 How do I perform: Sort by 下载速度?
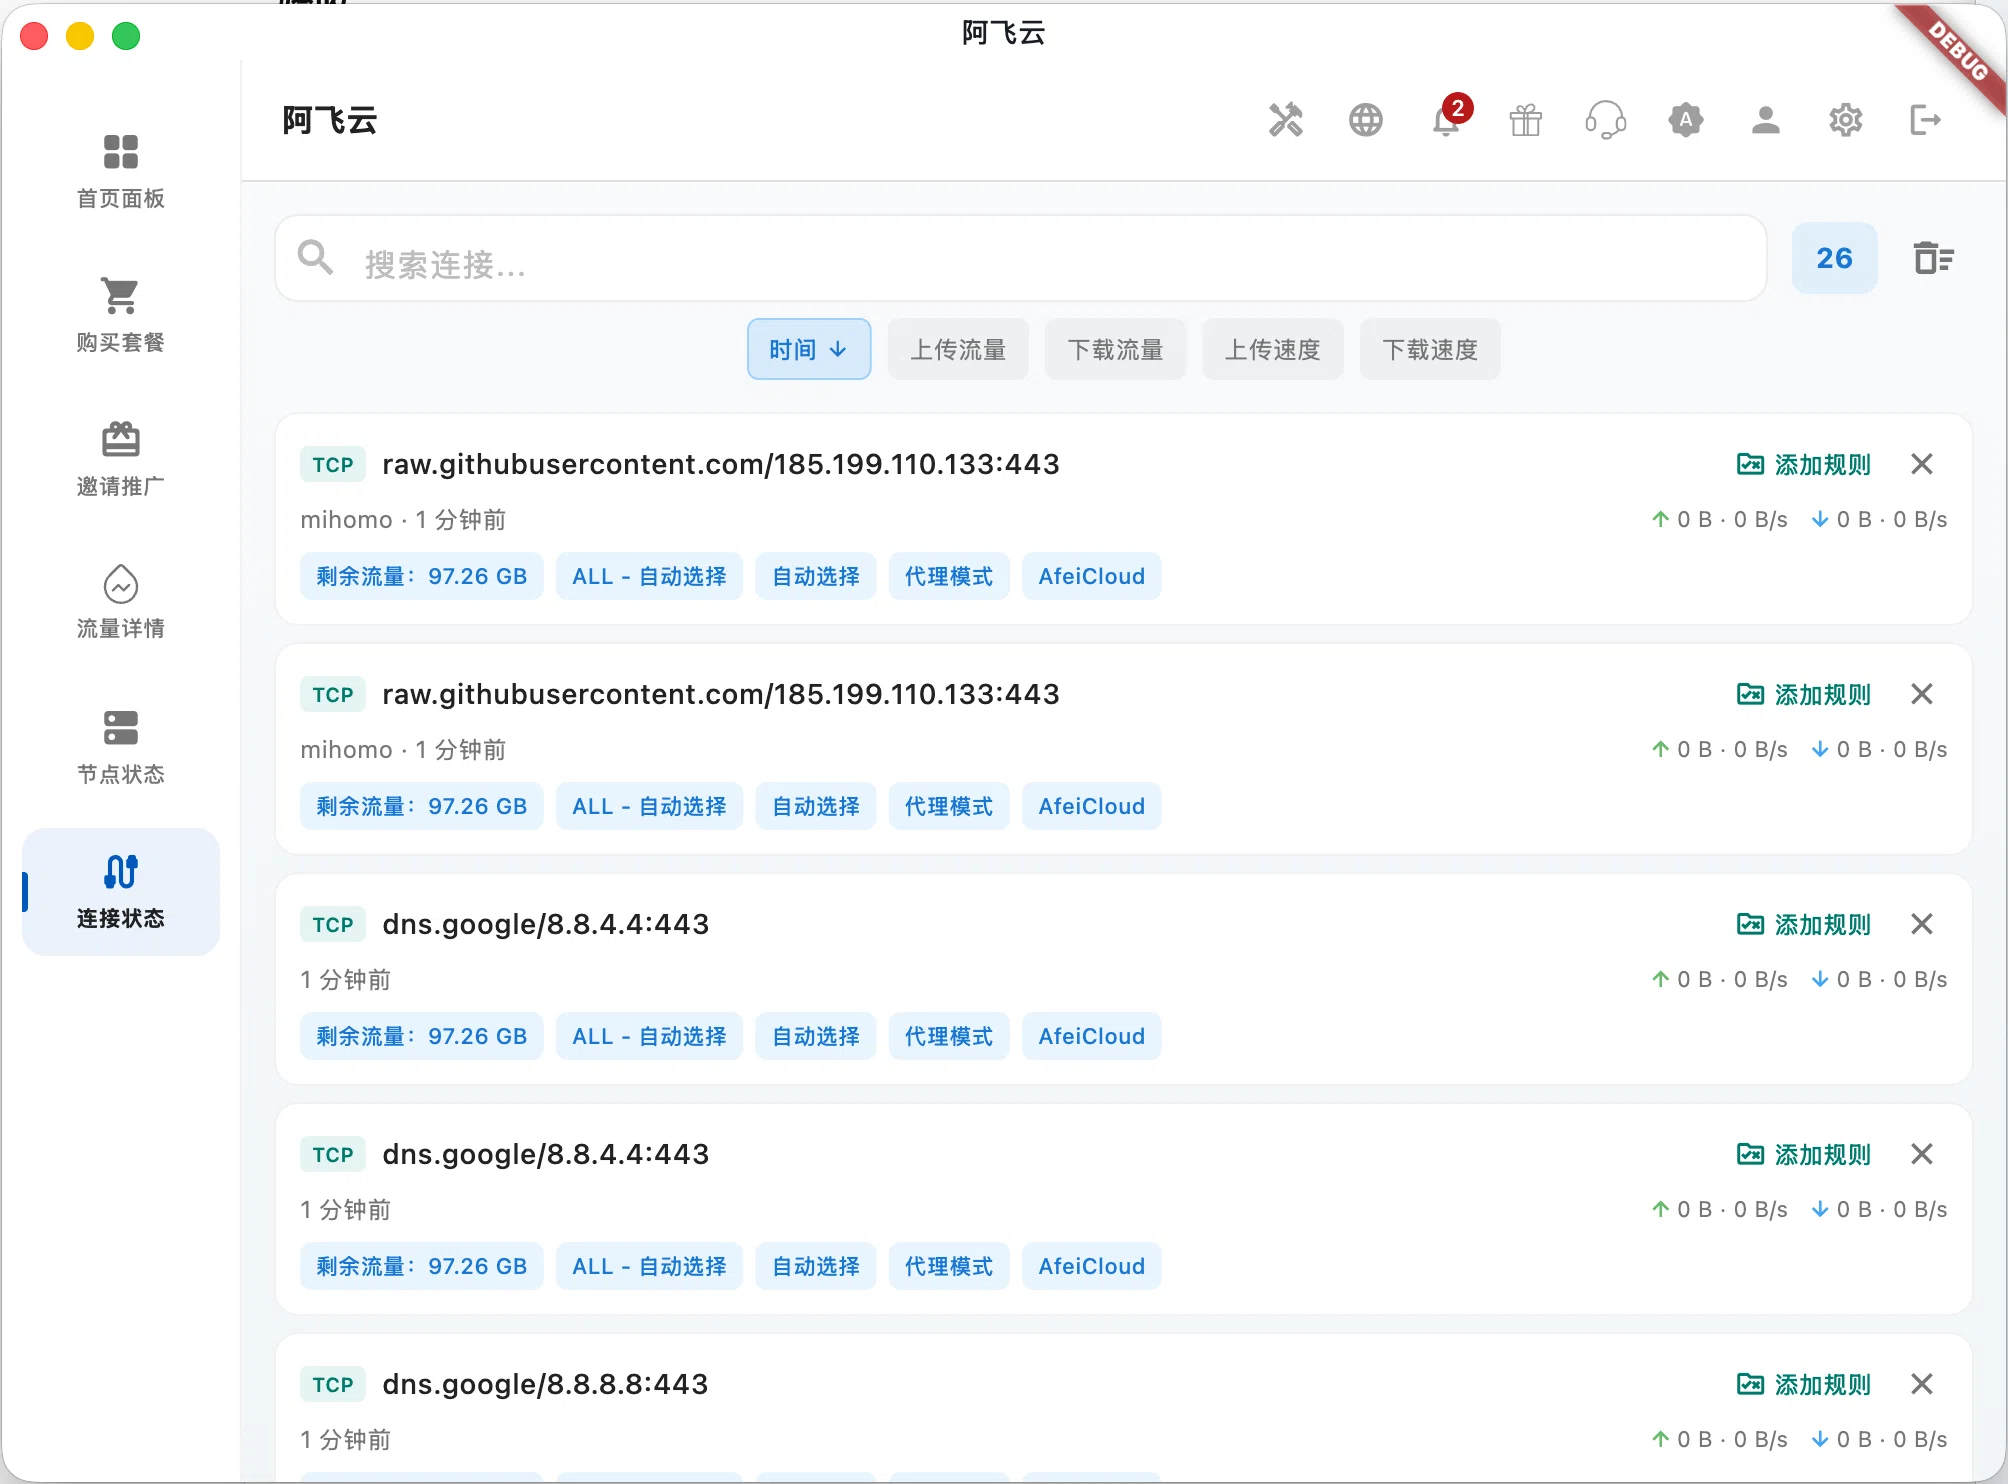tap(1430, 349)
